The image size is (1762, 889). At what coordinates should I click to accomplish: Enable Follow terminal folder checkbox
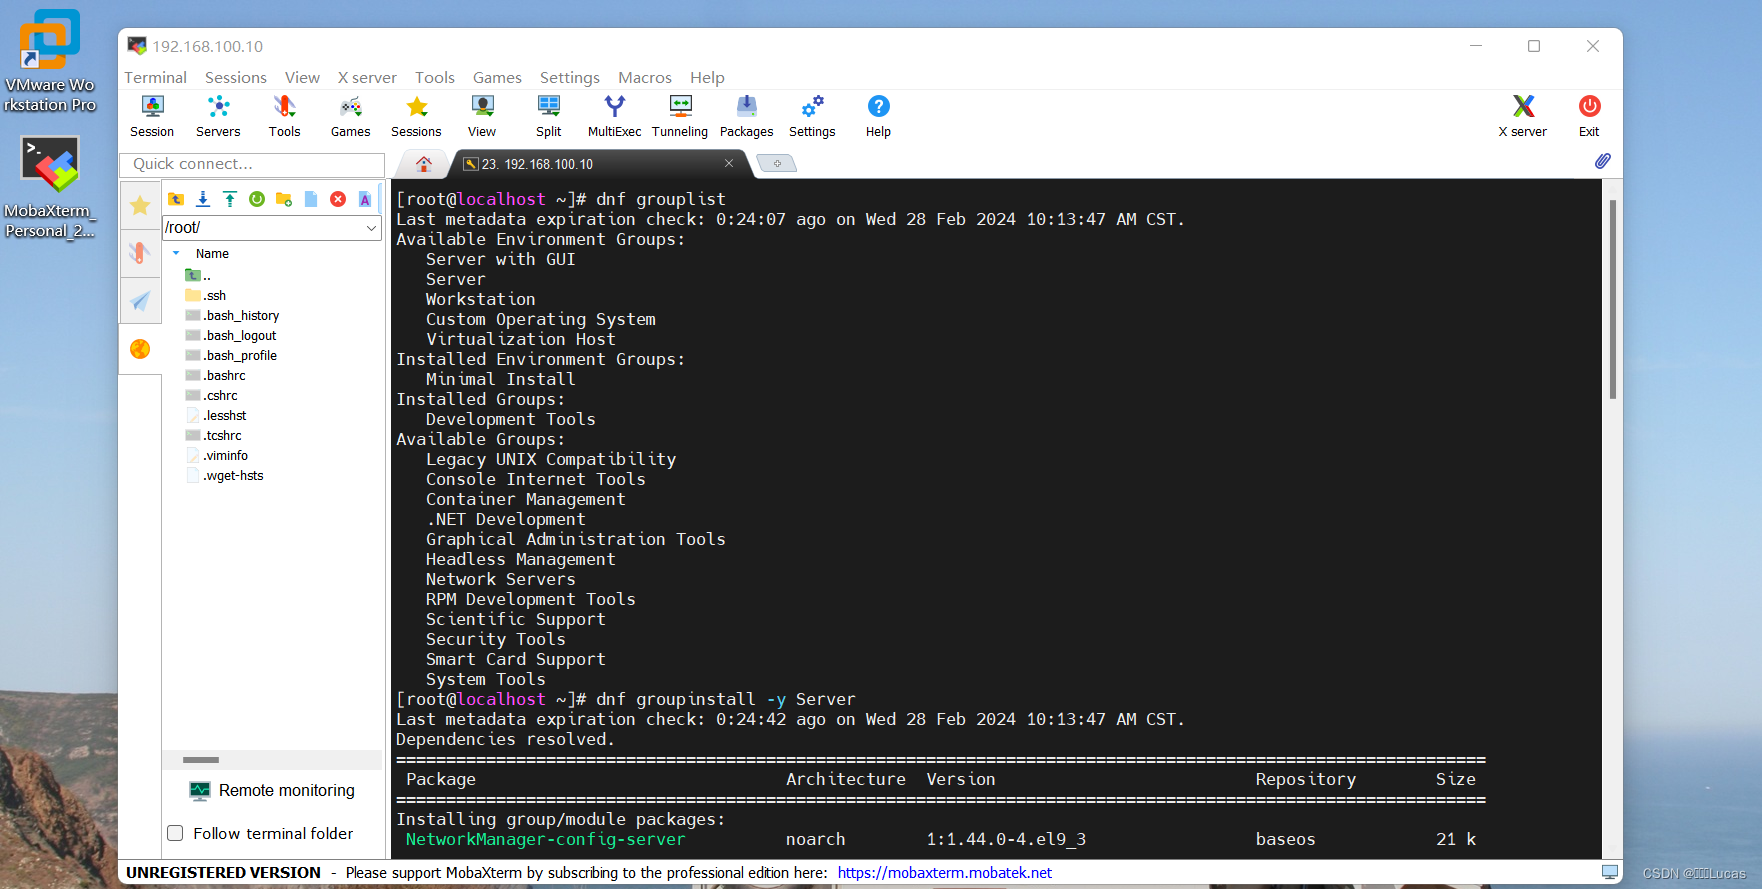coord(175,833)
